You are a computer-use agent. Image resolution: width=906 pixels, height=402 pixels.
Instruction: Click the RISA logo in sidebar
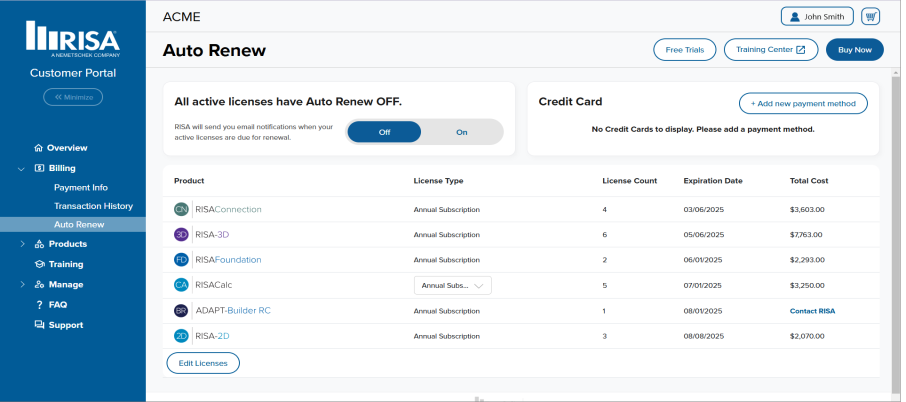pos(73,39)
